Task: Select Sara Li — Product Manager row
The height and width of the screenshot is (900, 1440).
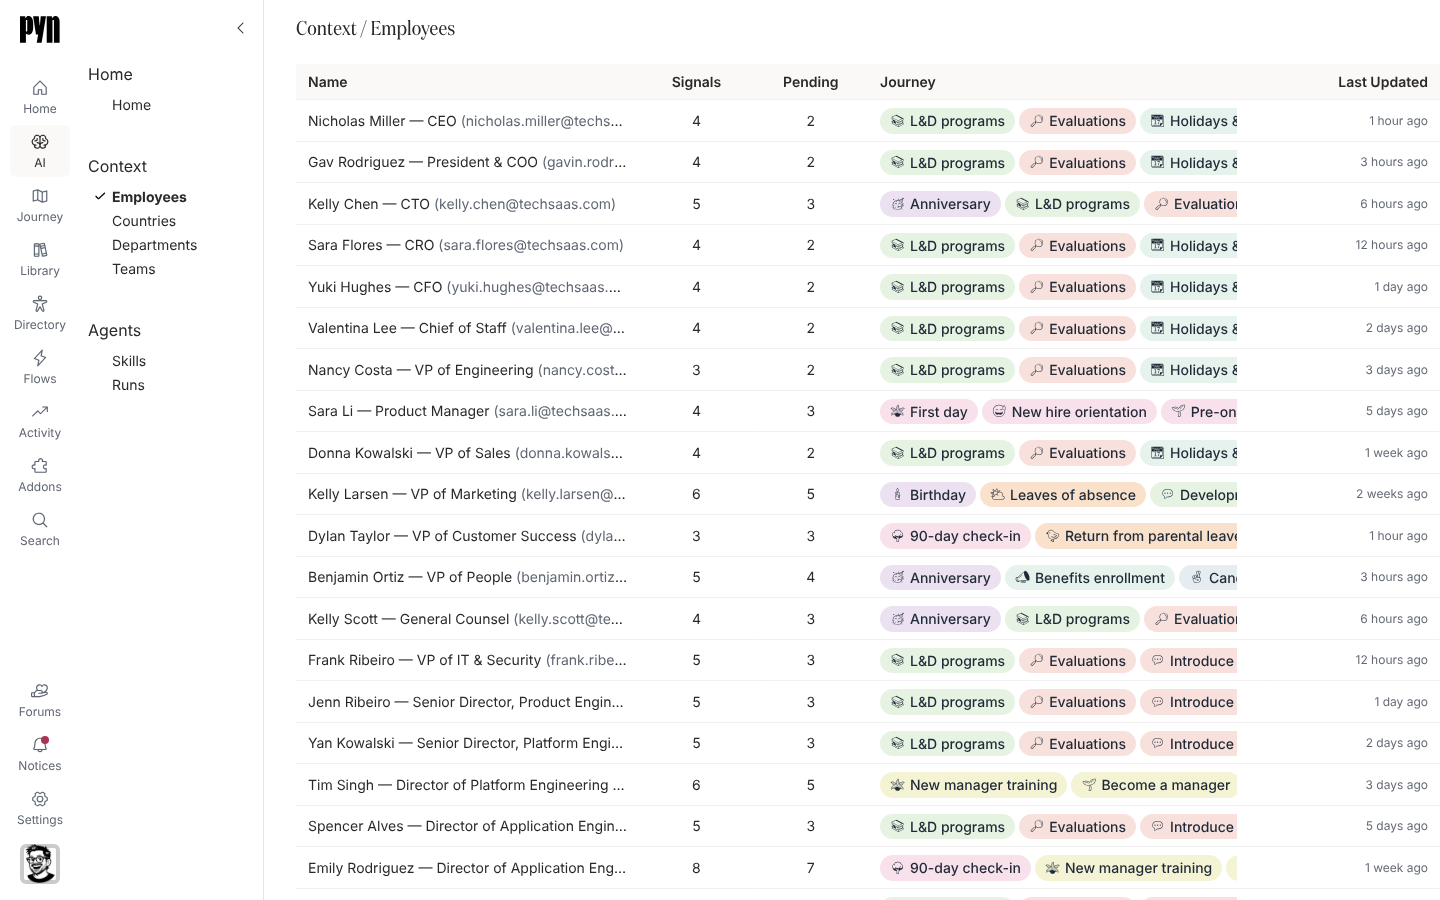Action: (x=868, y=411)
